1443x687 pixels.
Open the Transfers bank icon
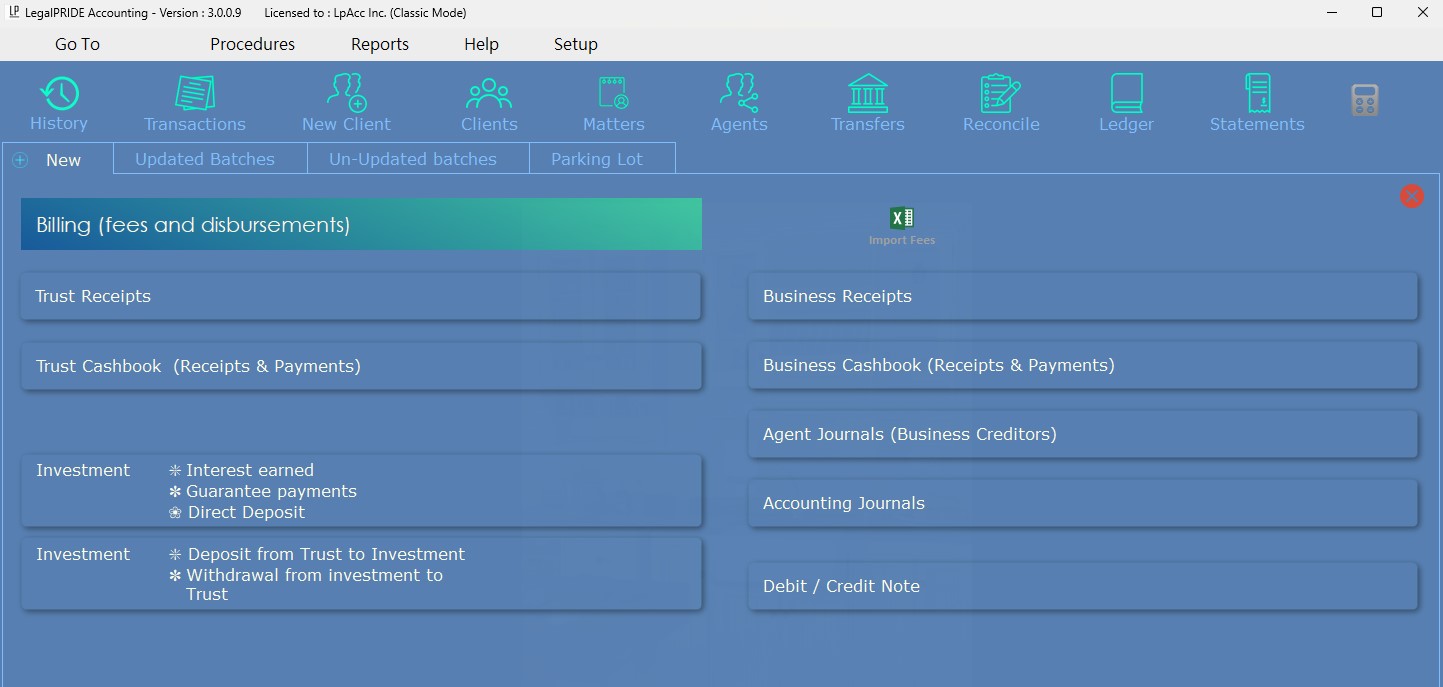point(867,94)
